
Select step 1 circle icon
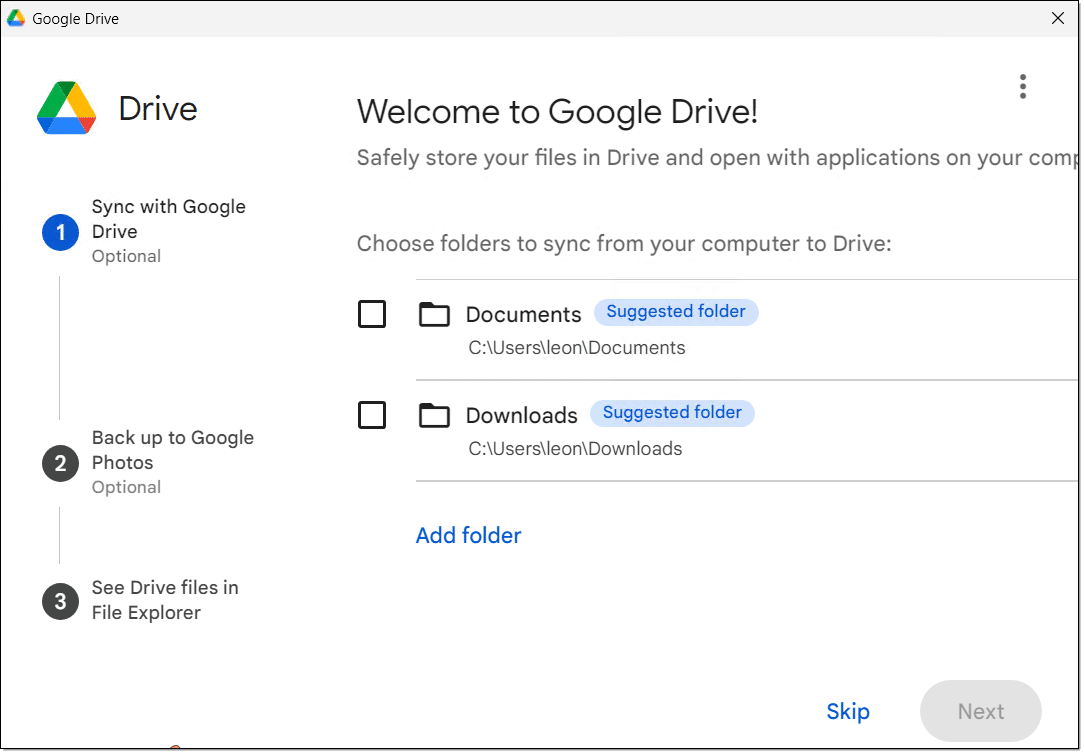pos(60,233)
